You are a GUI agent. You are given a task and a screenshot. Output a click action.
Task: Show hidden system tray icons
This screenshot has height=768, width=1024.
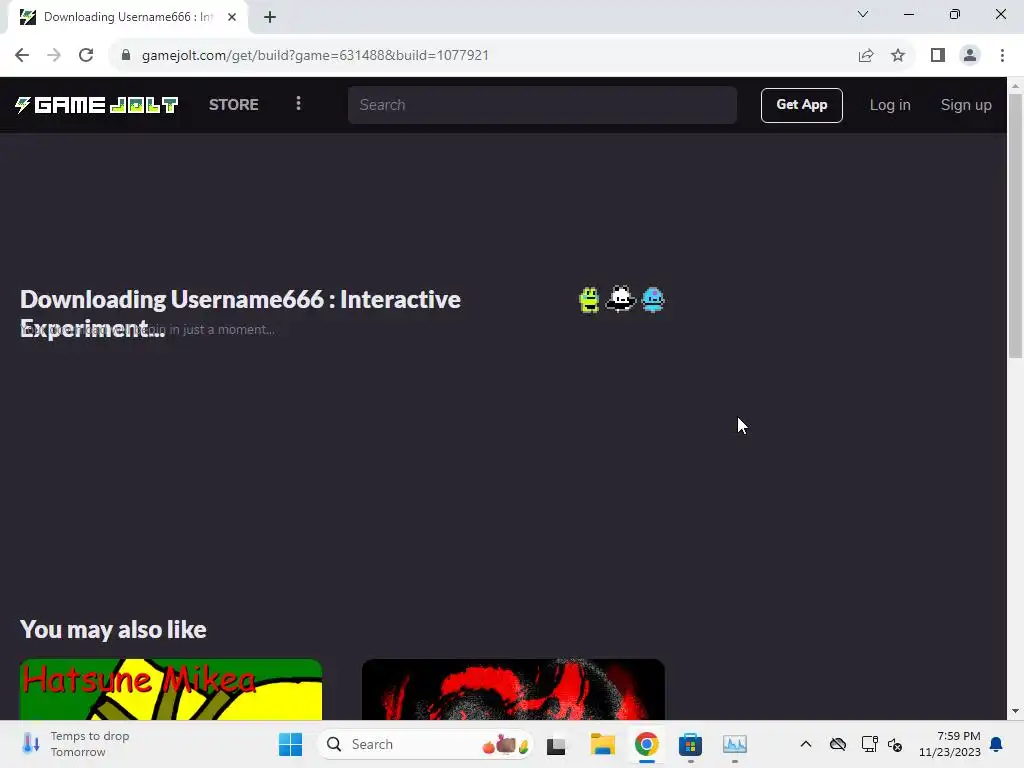tap(806, 744)
